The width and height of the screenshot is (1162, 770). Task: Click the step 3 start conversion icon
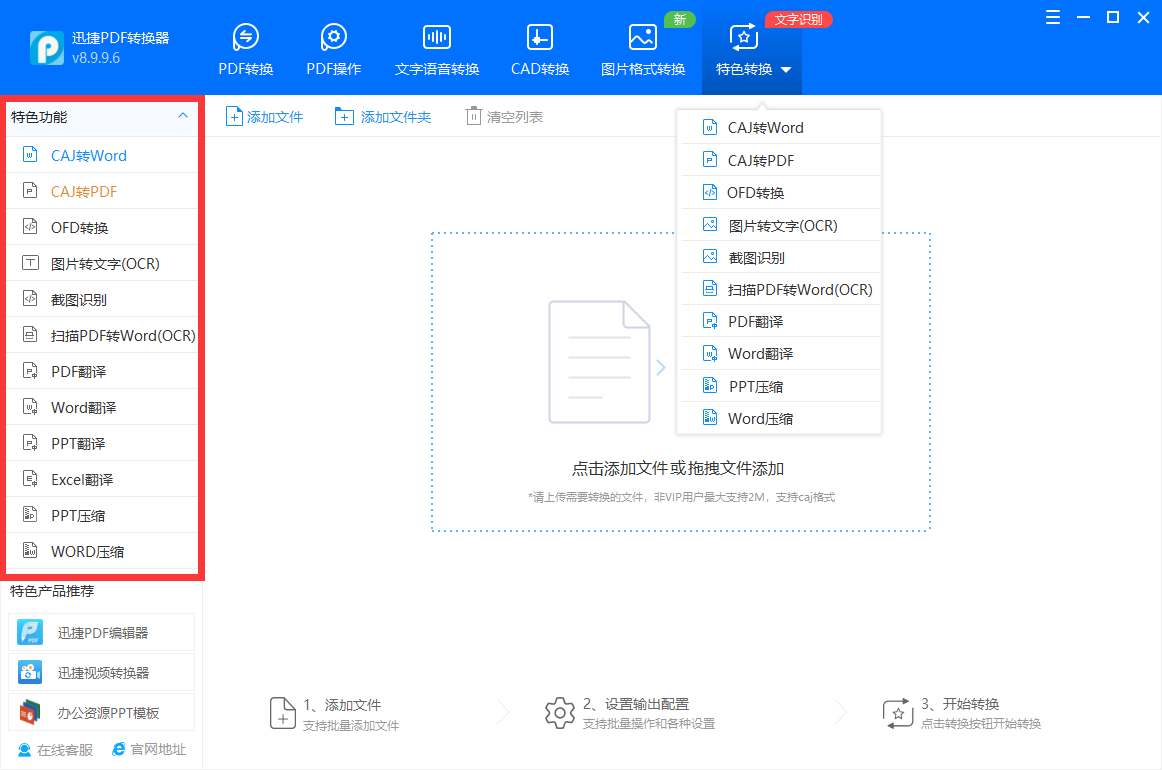pos(897,714)
